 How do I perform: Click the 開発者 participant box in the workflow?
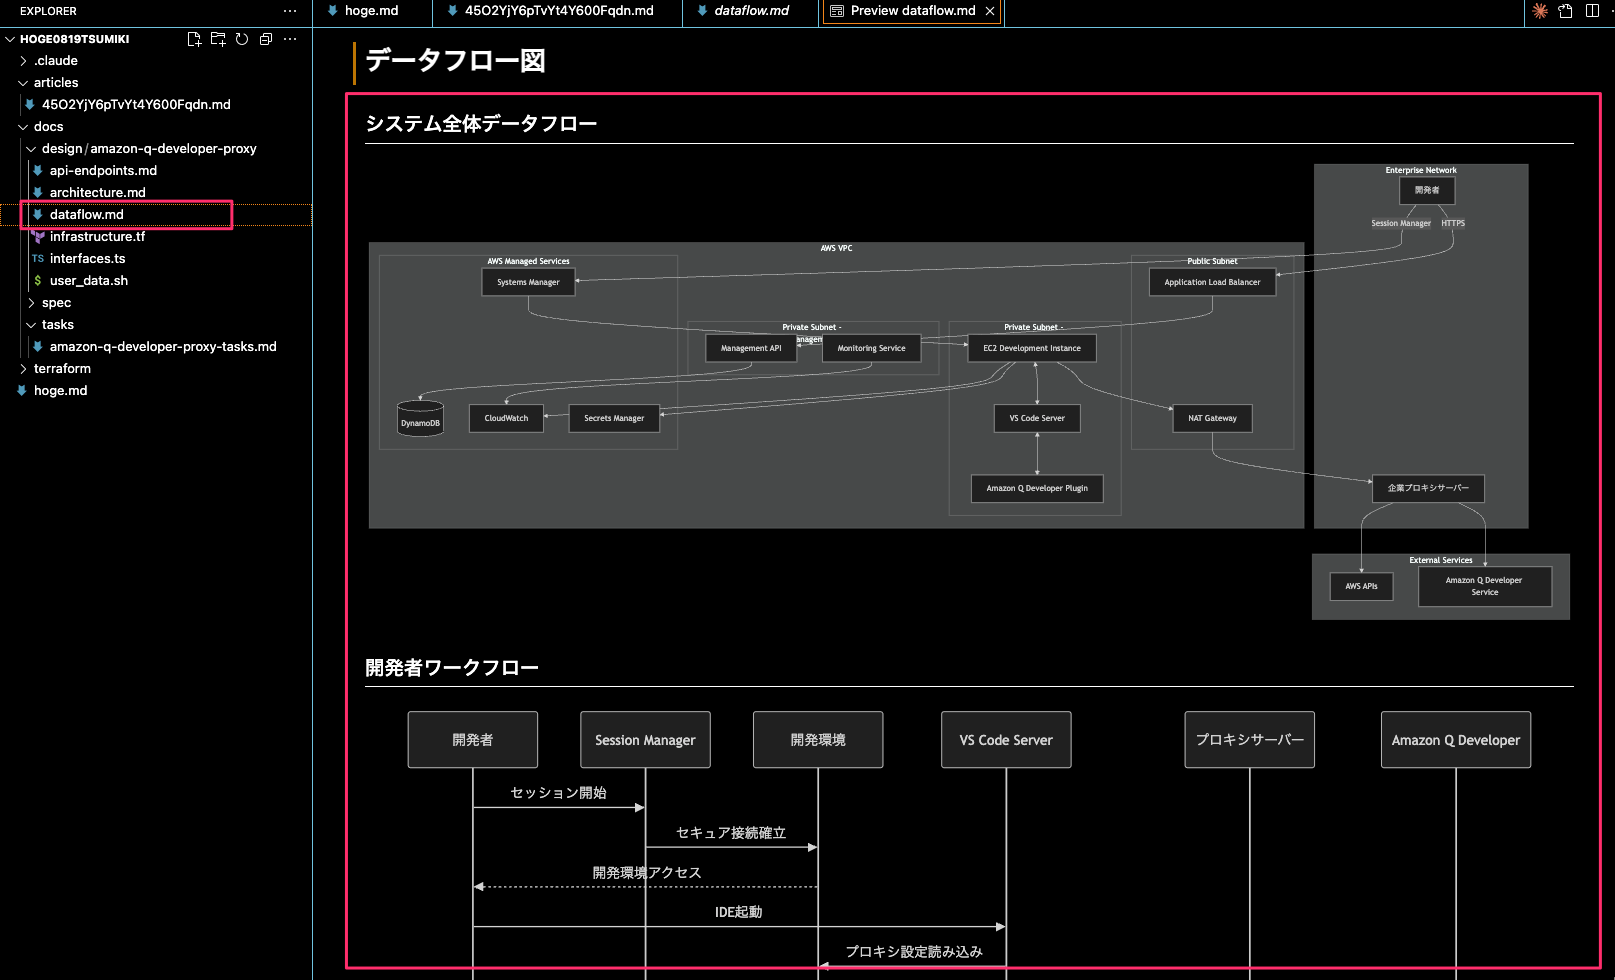click(473, 740)
